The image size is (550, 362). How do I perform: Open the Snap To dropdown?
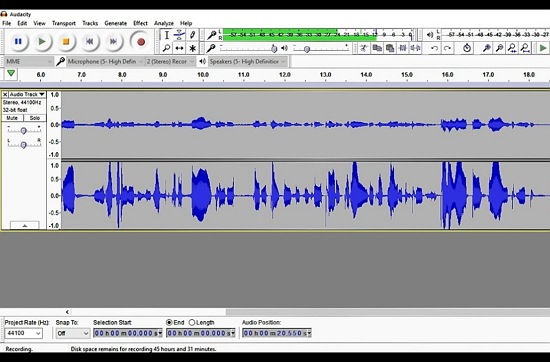[73, 333]
